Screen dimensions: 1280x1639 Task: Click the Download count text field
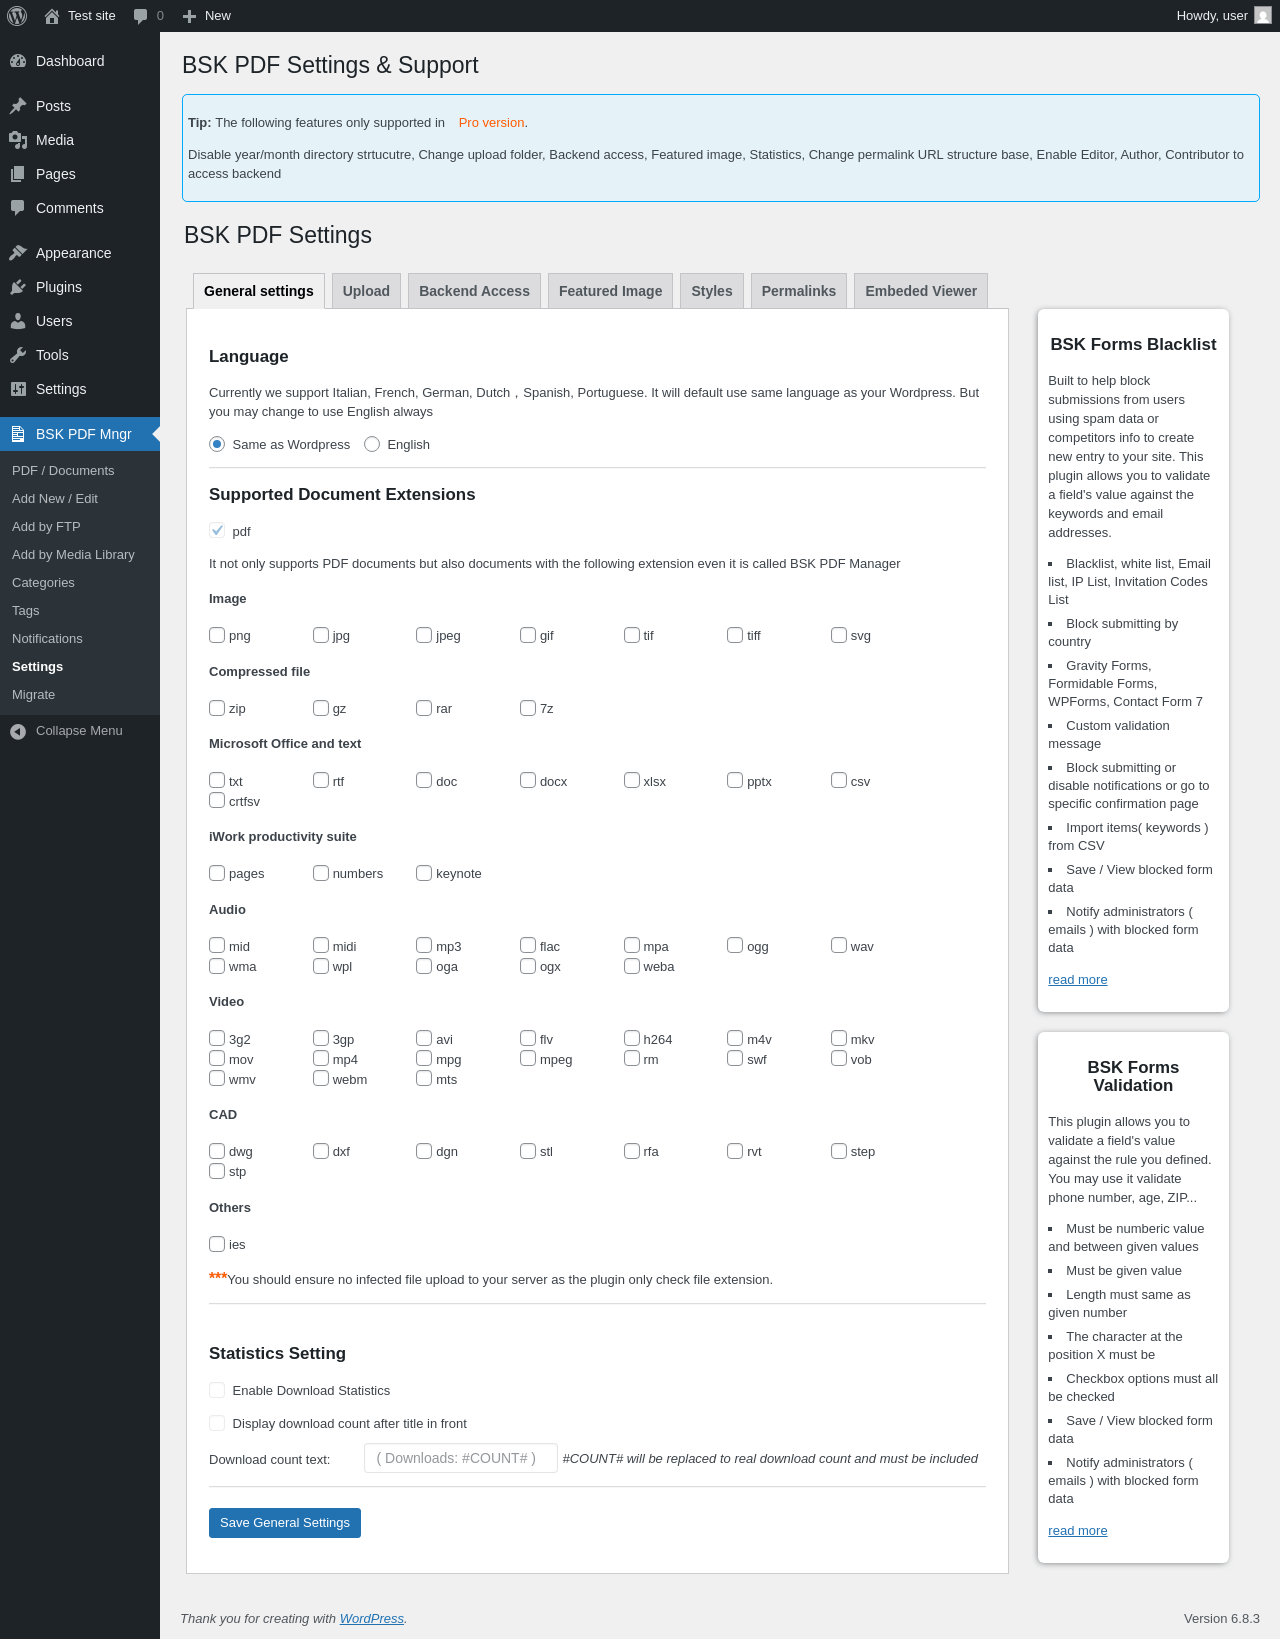[x=461, y=1458]
